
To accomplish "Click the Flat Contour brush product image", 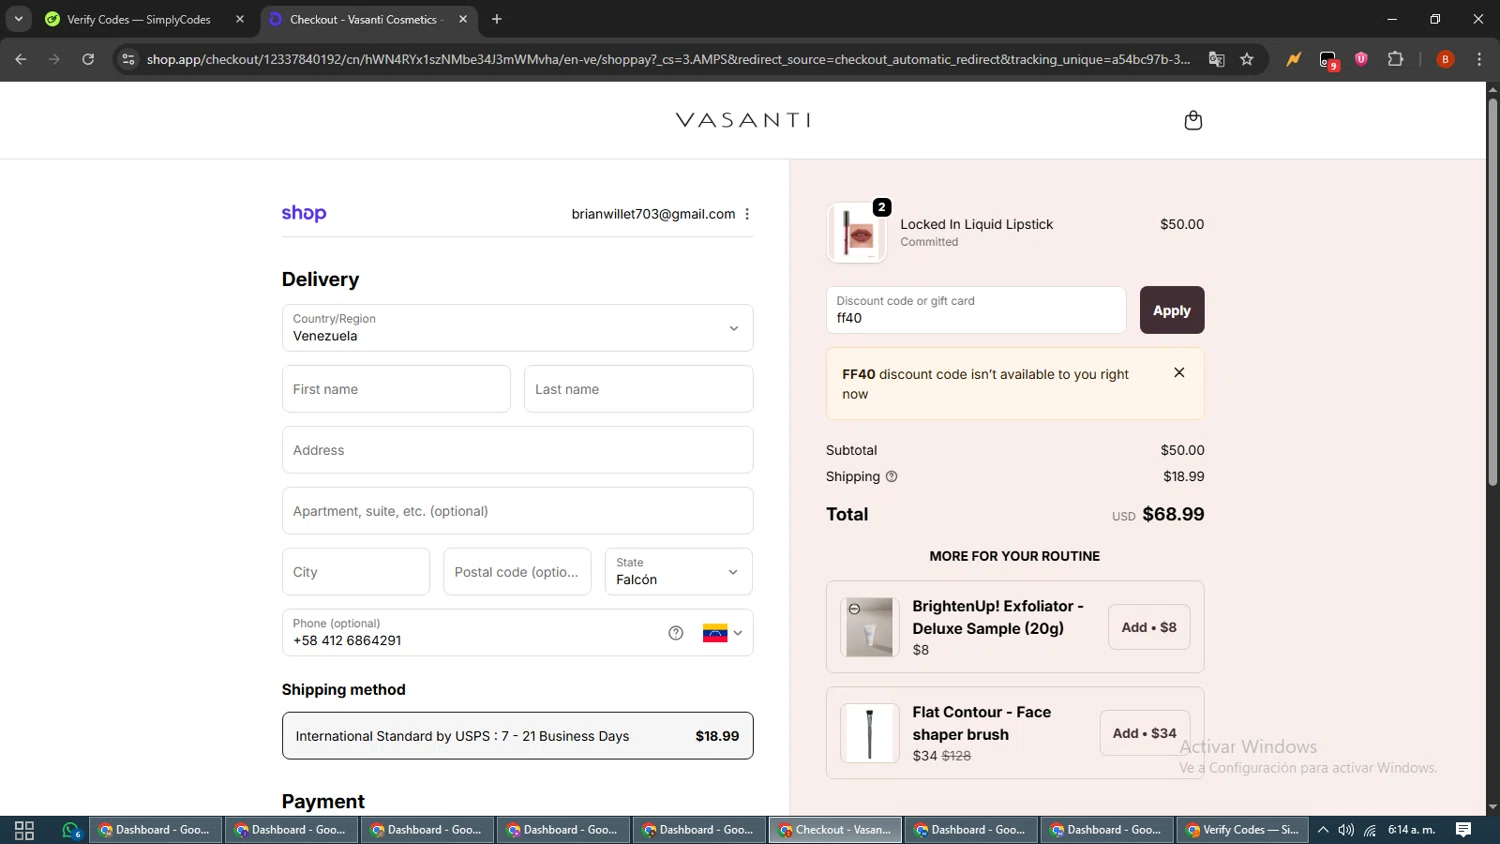I will (869, 733).
